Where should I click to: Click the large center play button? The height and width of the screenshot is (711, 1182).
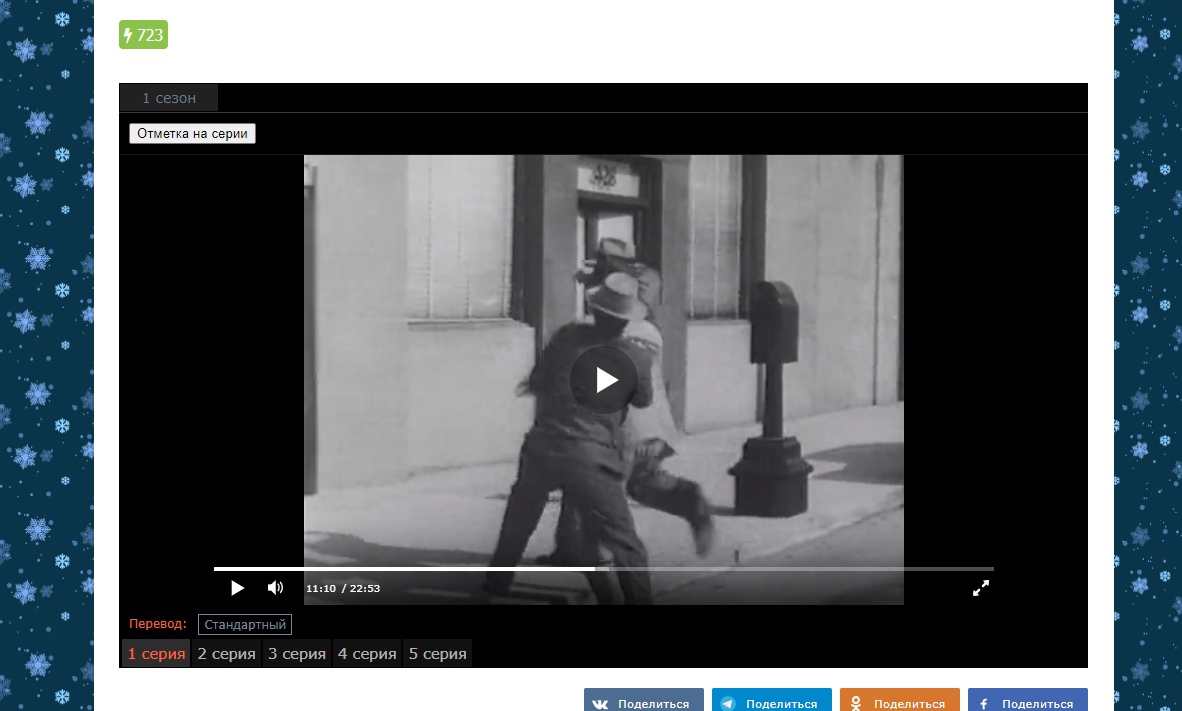click(604, 379)
